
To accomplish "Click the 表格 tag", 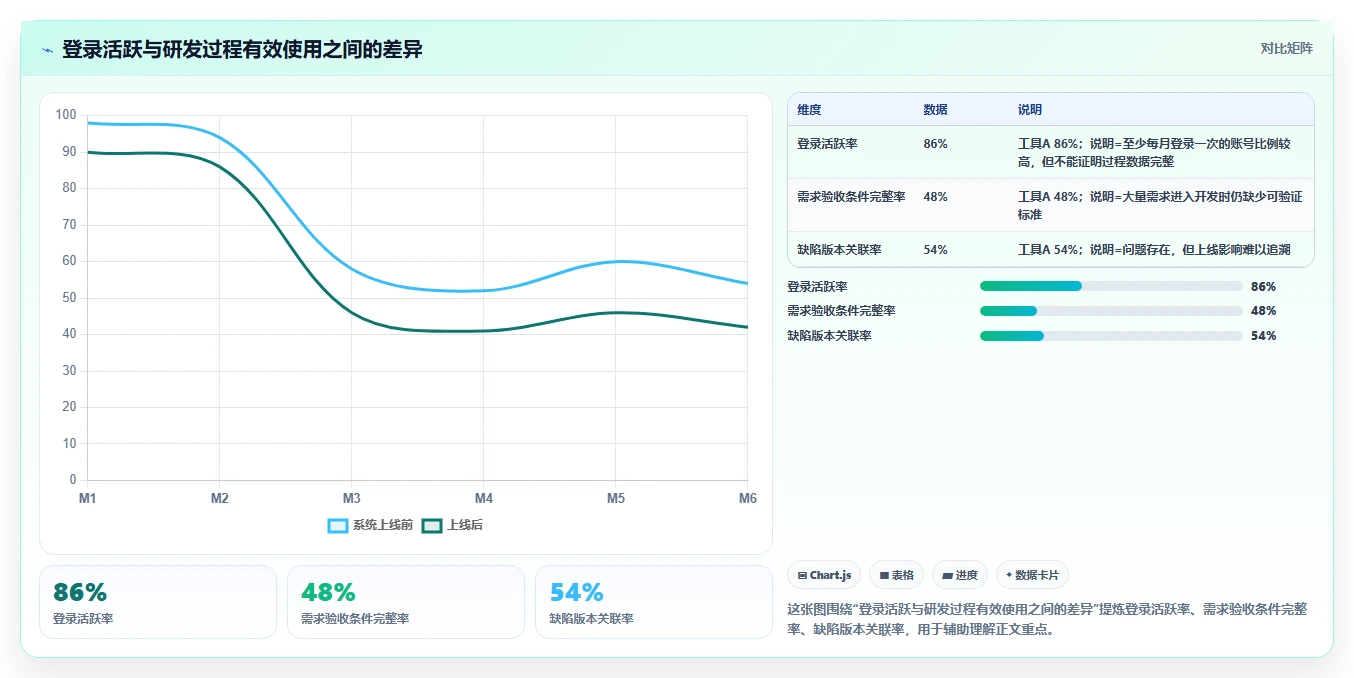I will coord(896,575).
